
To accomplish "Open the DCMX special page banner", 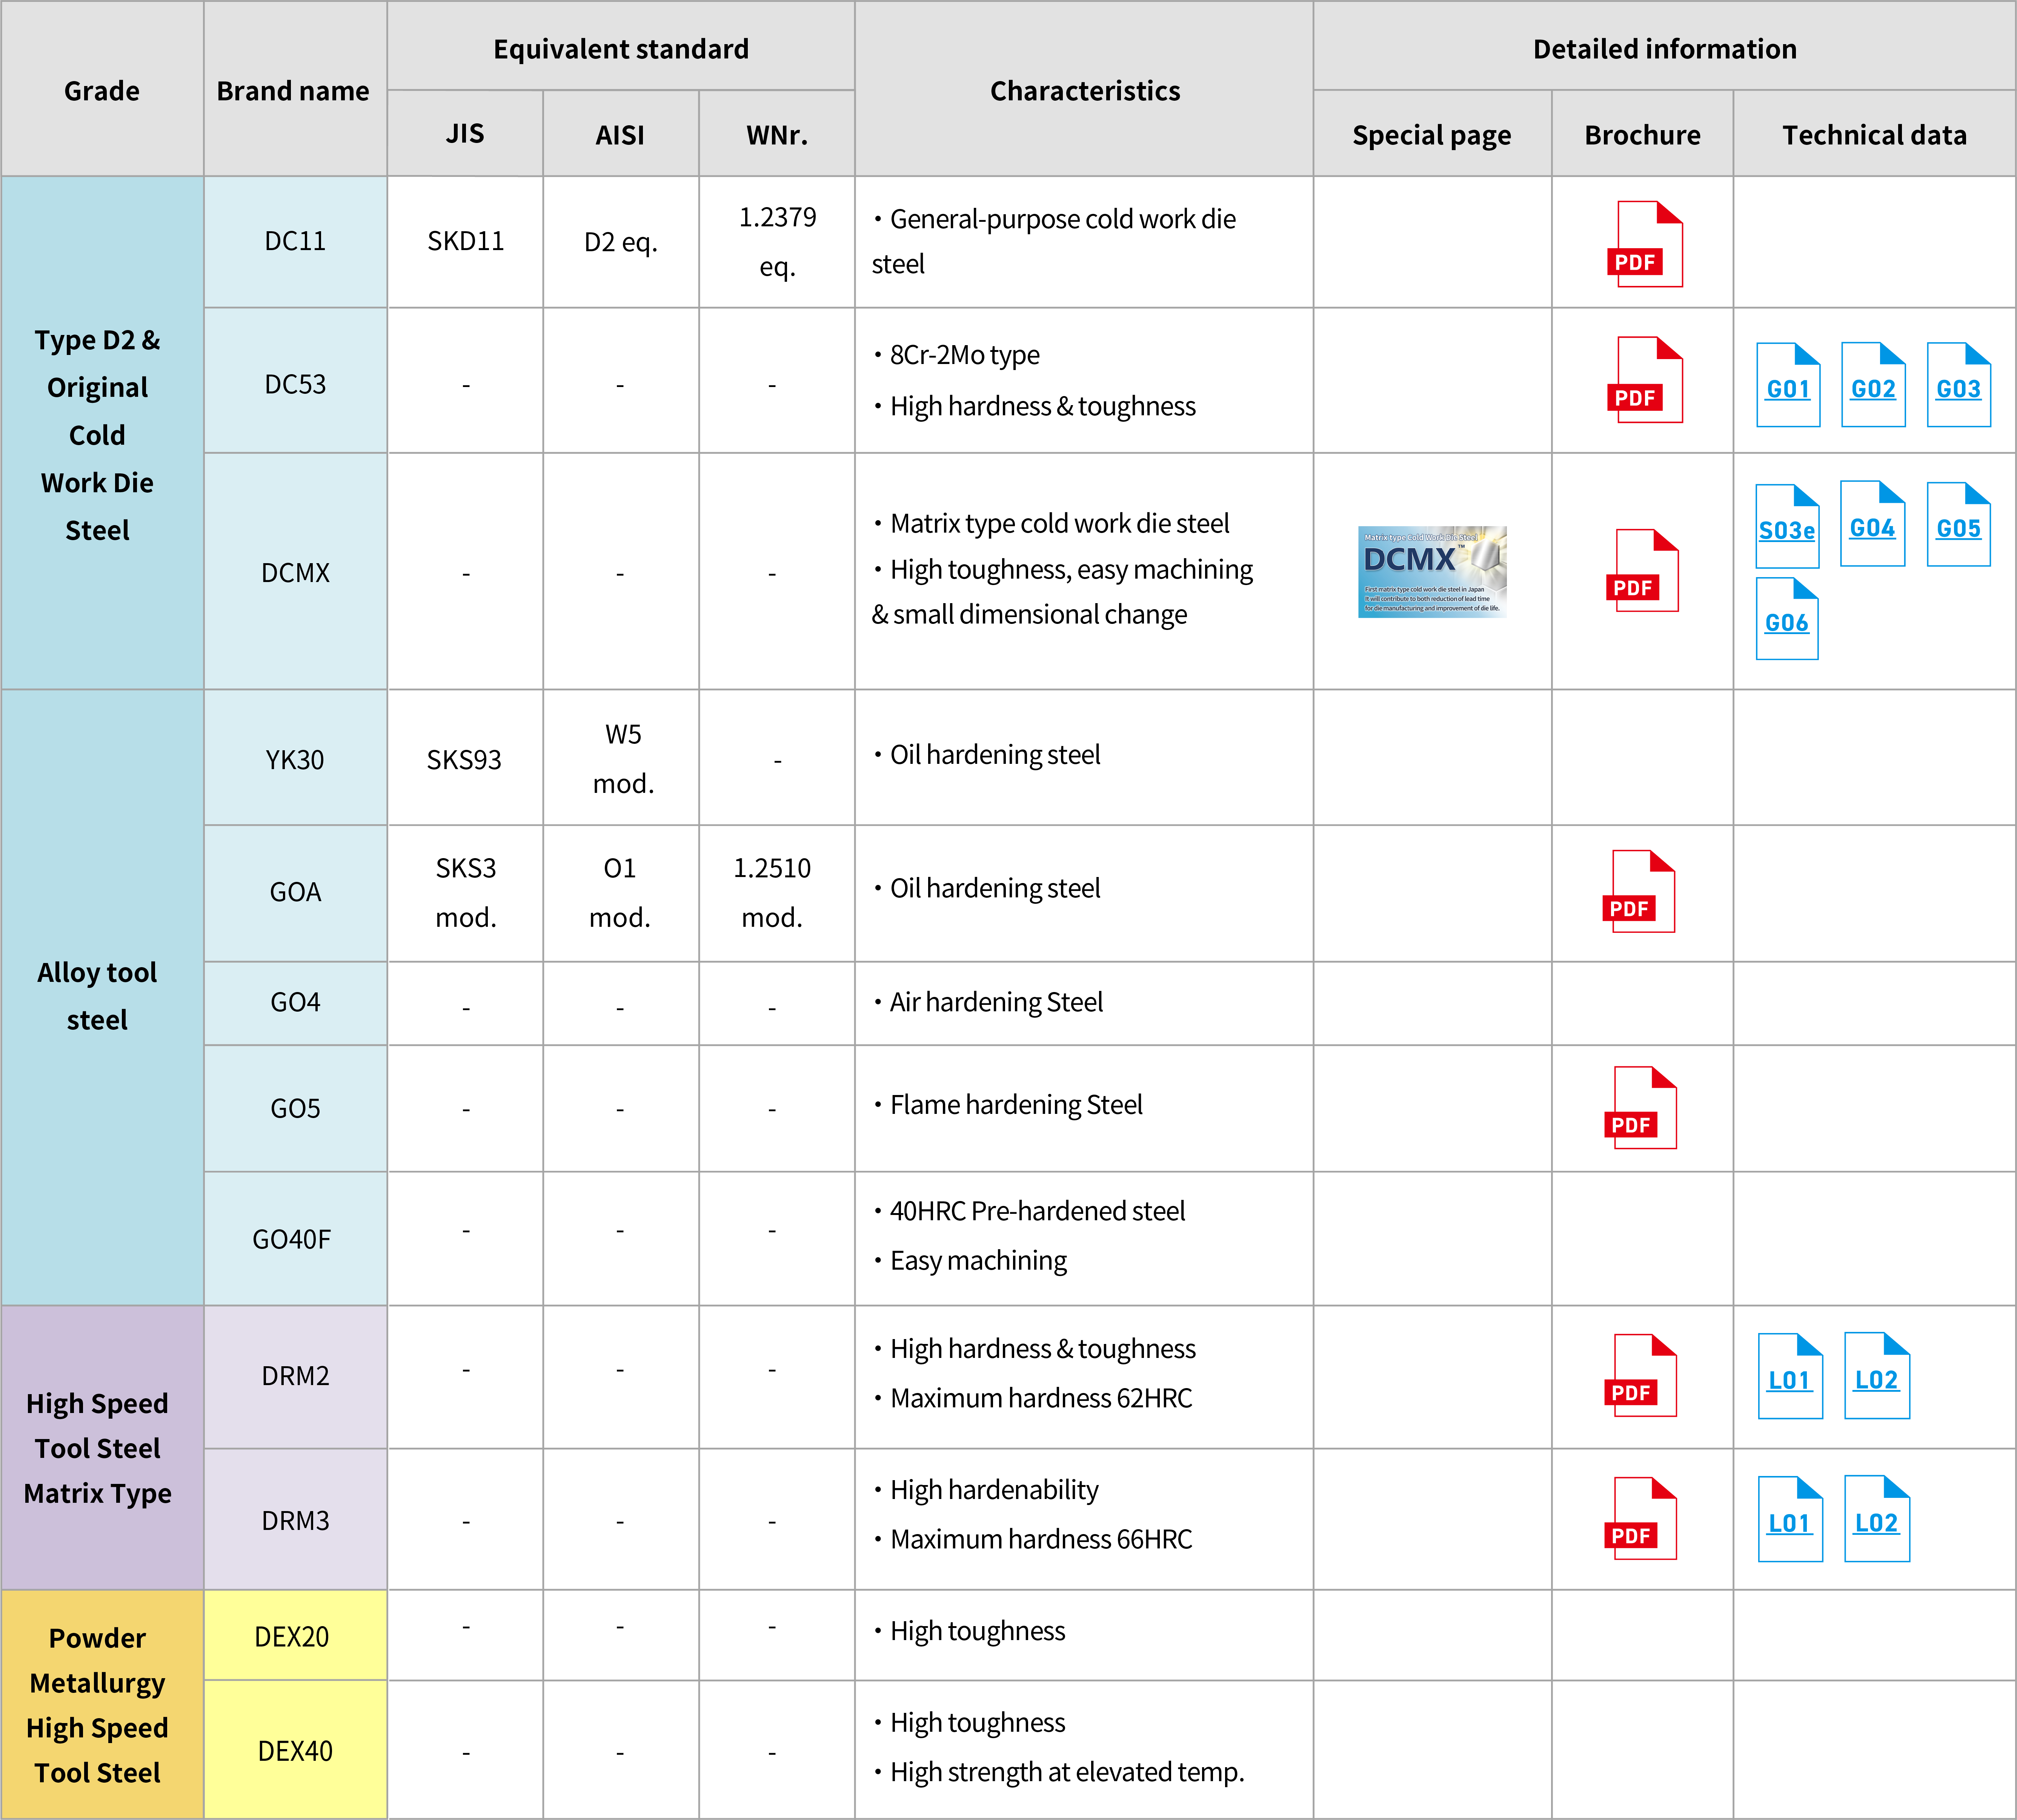I will click(x=1432, y=572).
